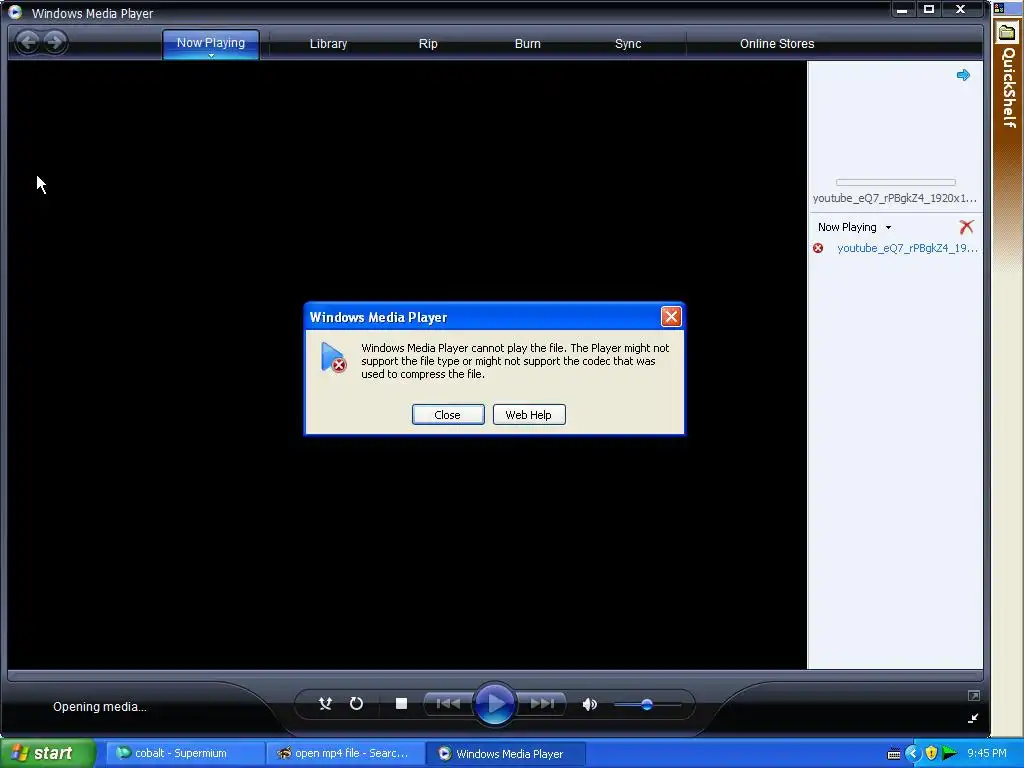Viewport: 1024px width, 768px height.
Task: Click the volume slider
Action: point(647,704)
